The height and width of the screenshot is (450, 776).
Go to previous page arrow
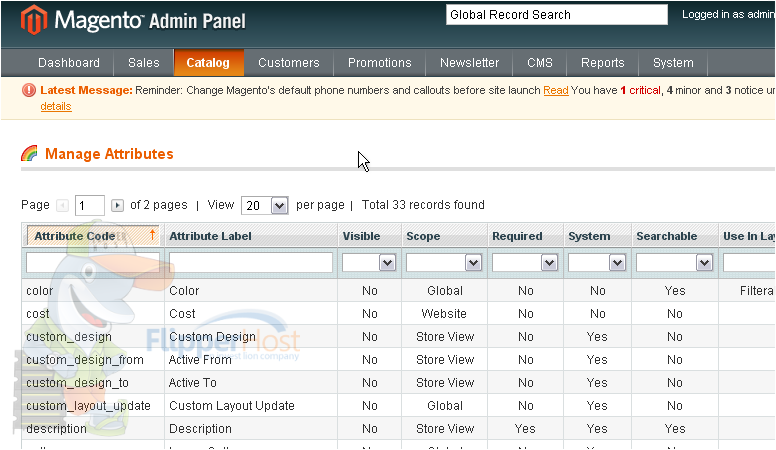[62, 205]
